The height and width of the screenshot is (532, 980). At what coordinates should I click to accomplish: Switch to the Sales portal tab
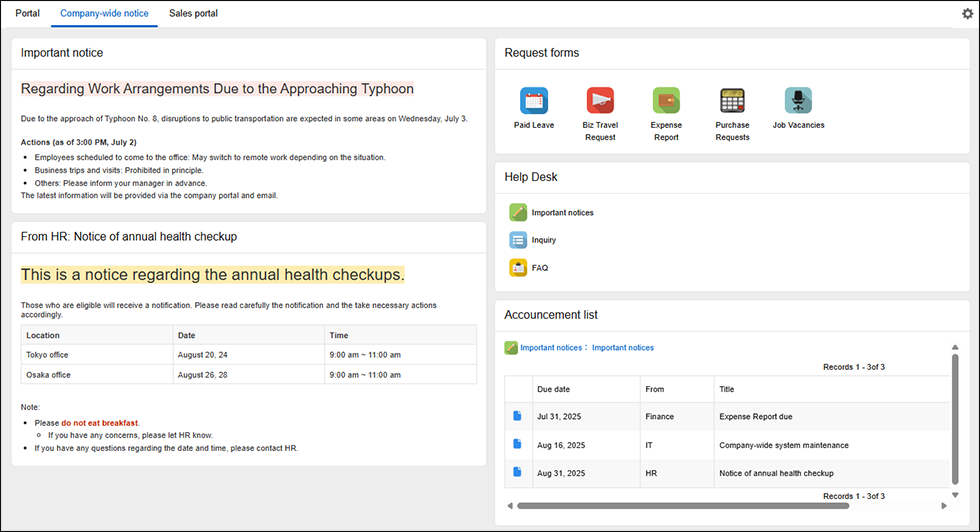coord(193,14)
